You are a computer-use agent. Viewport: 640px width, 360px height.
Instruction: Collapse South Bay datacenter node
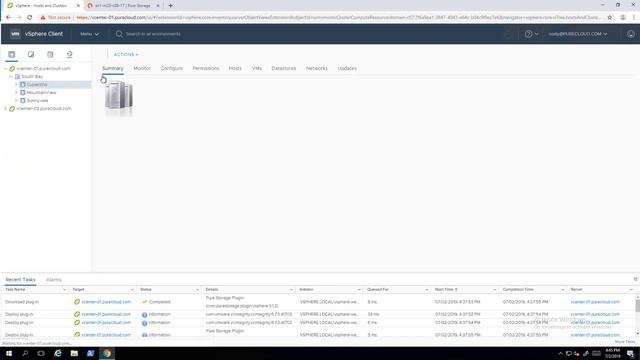pos(11,76)
